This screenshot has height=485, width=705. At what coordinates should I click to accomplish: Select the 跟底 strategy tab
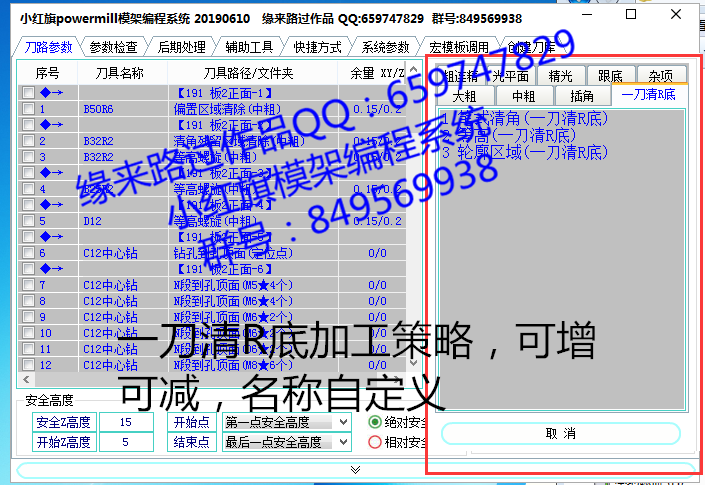point(611,76)
